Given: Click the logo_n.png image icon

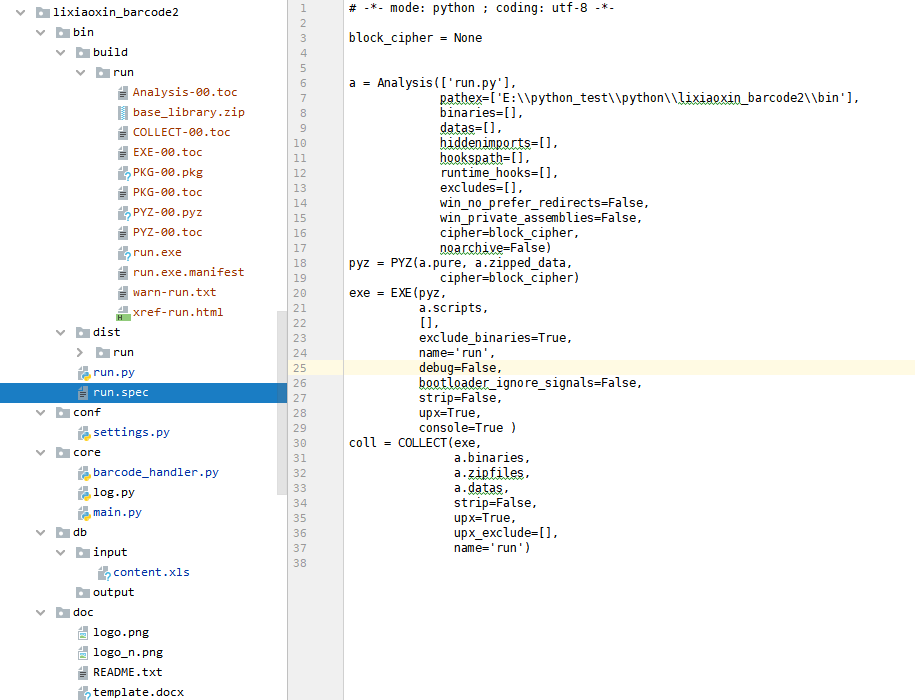Looking at the screenshot, I should coord(83,653).
